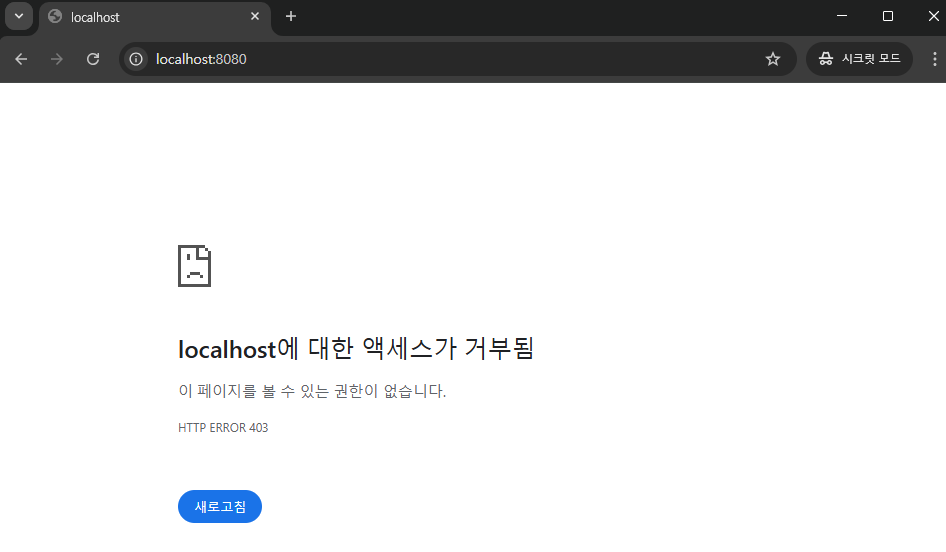Click the HTTP ERROR 403 text
Viewport: 946px width, 552px height.
tap(223, 428)
